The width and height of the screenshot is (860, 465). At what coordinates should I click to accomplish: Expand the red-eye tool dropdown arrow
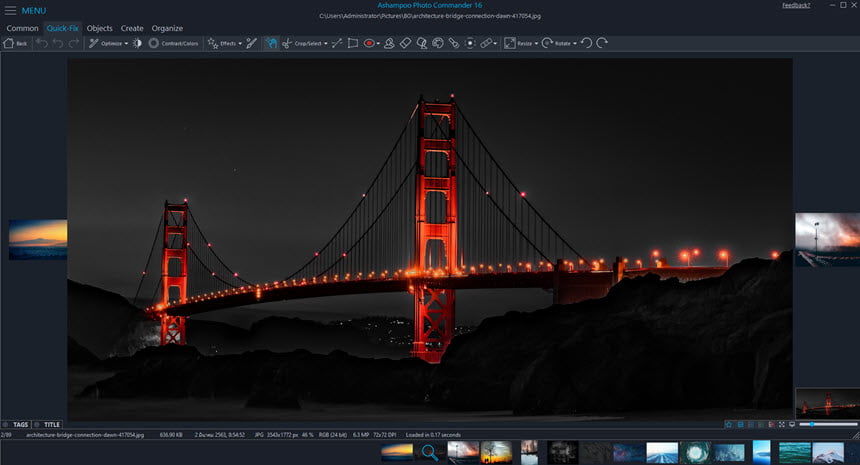(x=378, y=43)
